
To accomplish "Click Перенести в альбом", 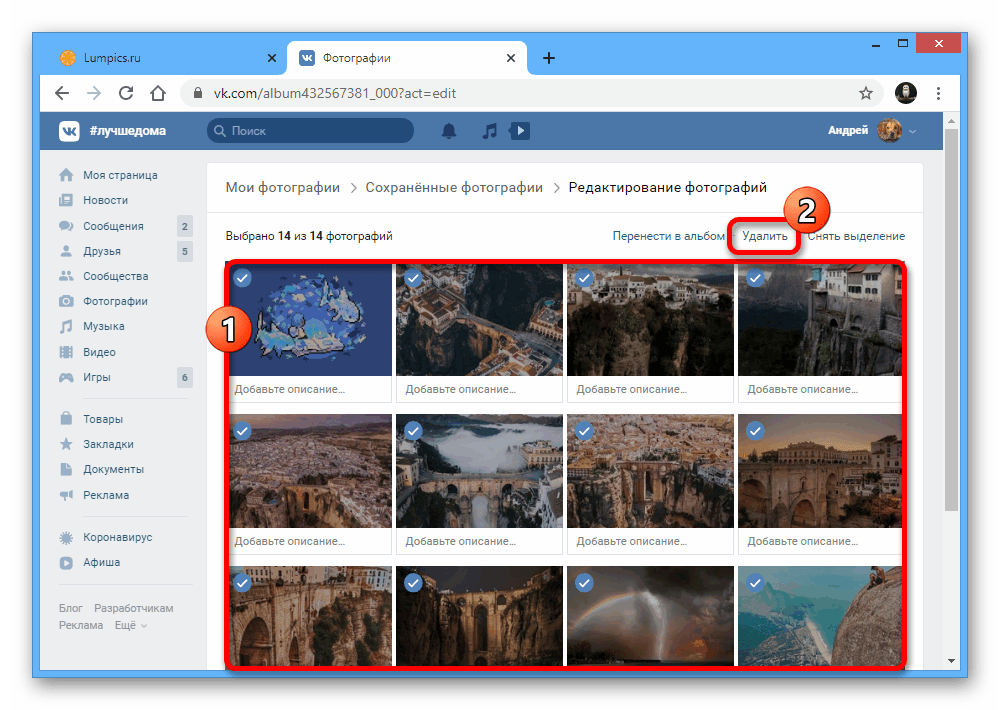I will (x=668, y=236).
